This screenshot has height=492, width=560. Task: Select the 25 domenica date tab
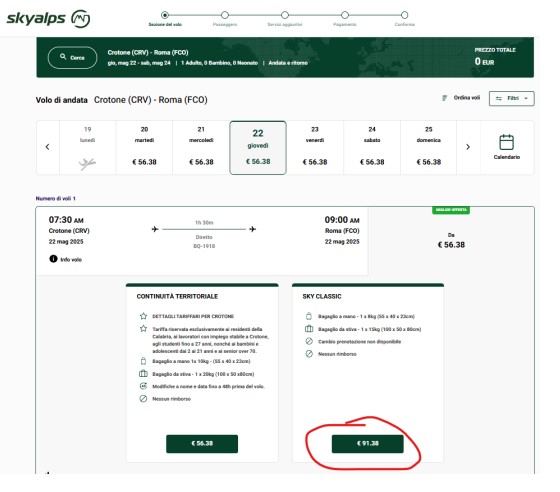coord(429,147)
